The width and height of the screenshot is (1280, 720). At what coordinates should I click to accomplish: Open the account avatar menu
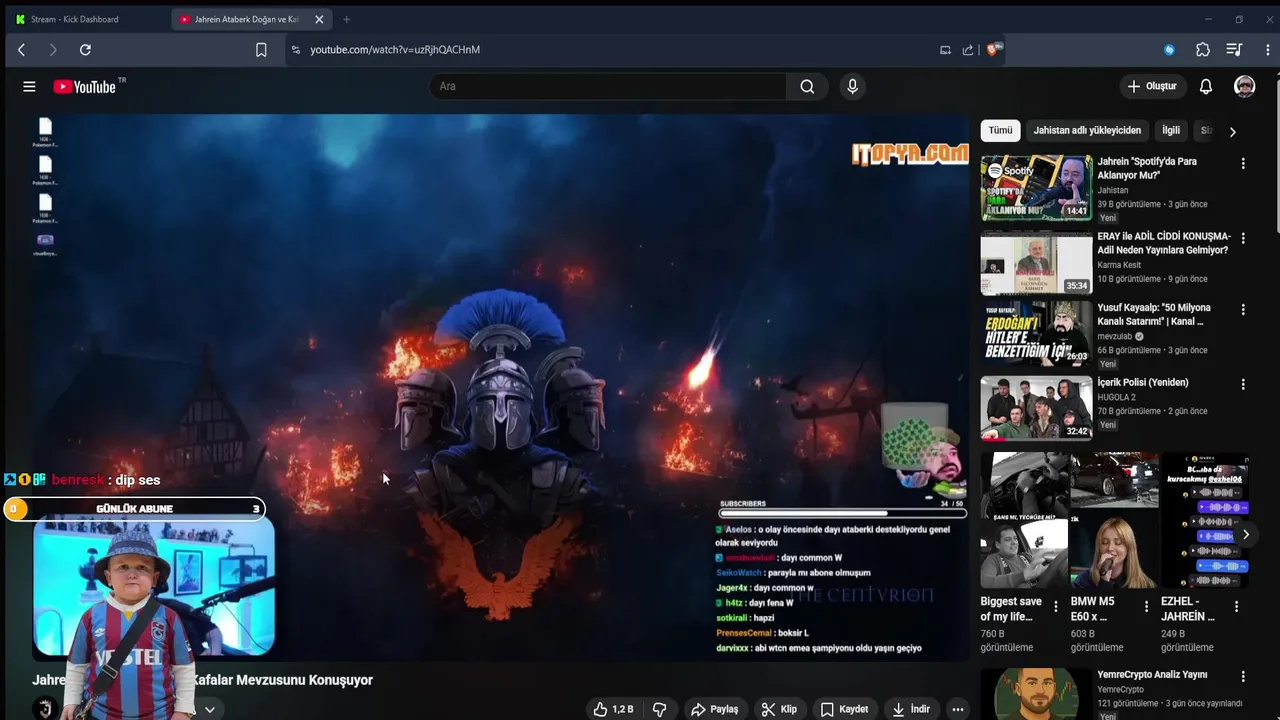tap(1244, 86)
